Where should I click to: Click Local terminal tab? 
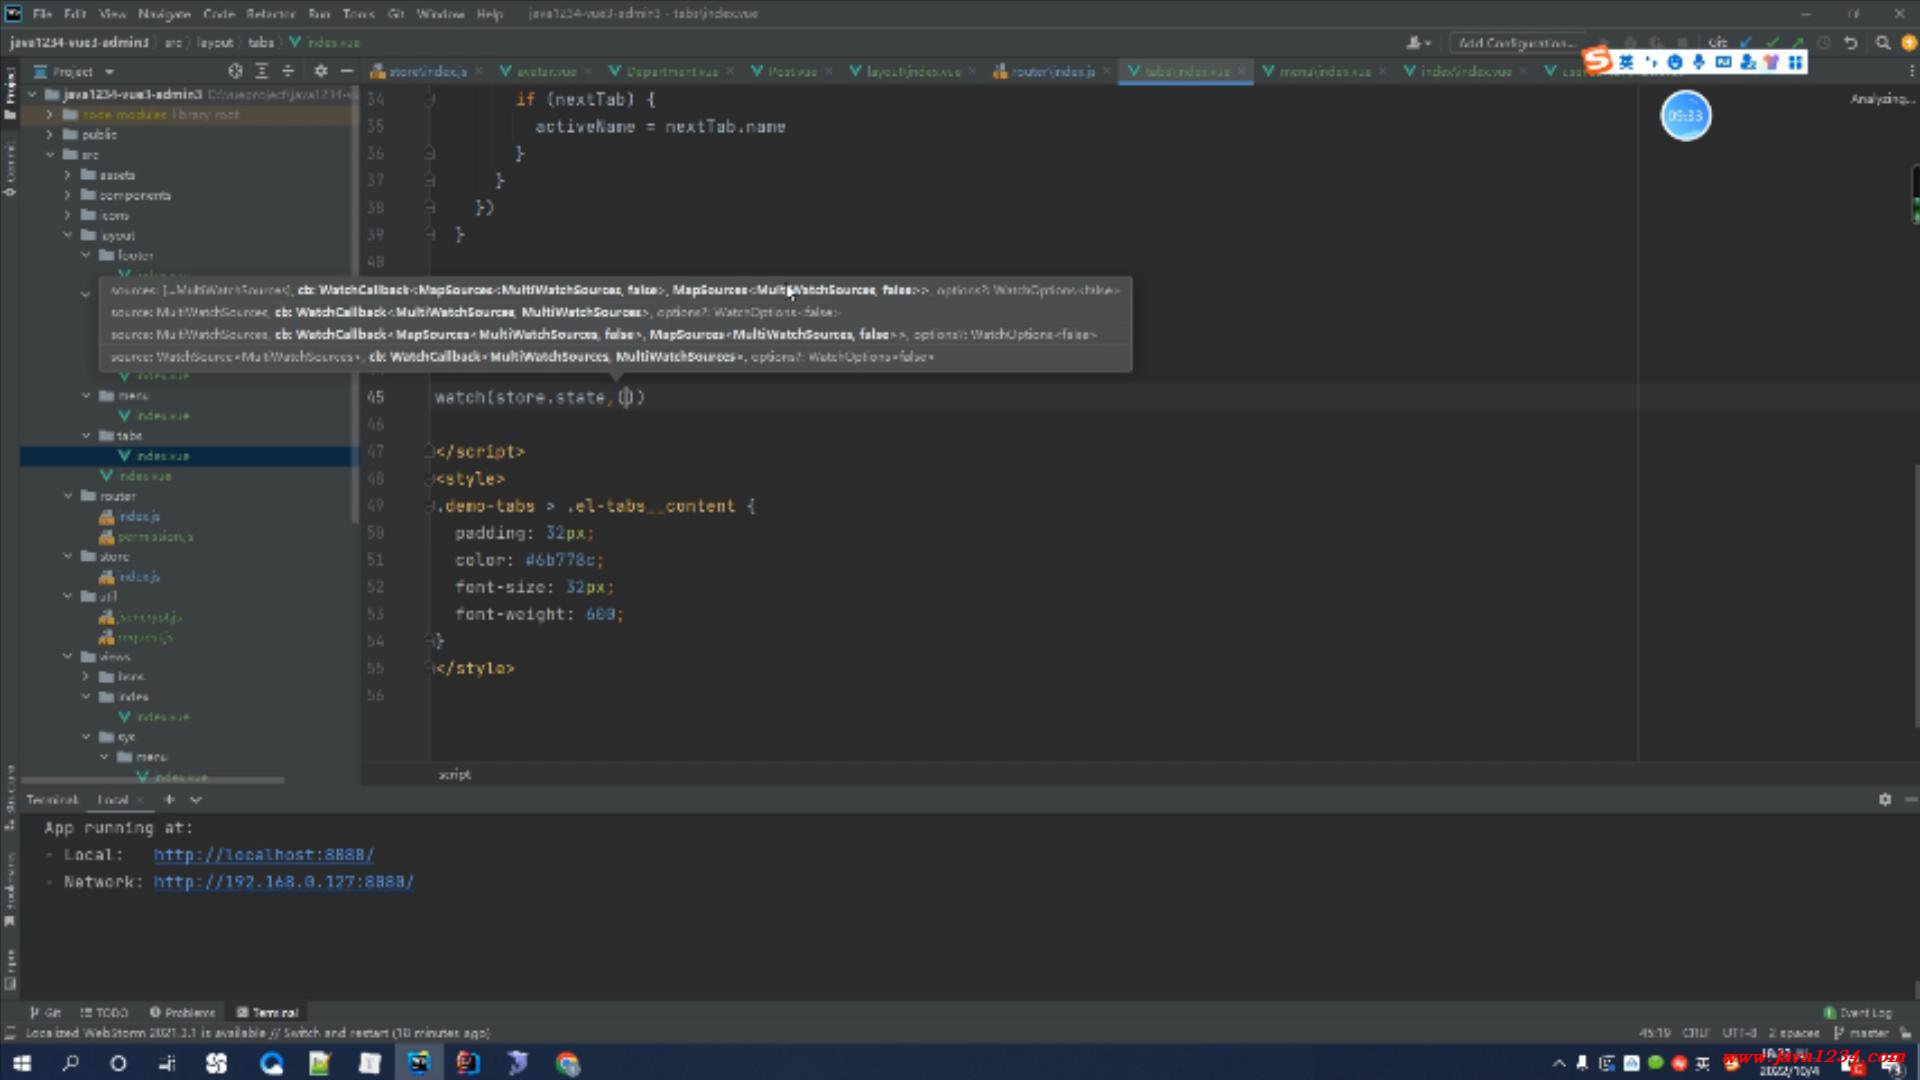coord(113,800)
